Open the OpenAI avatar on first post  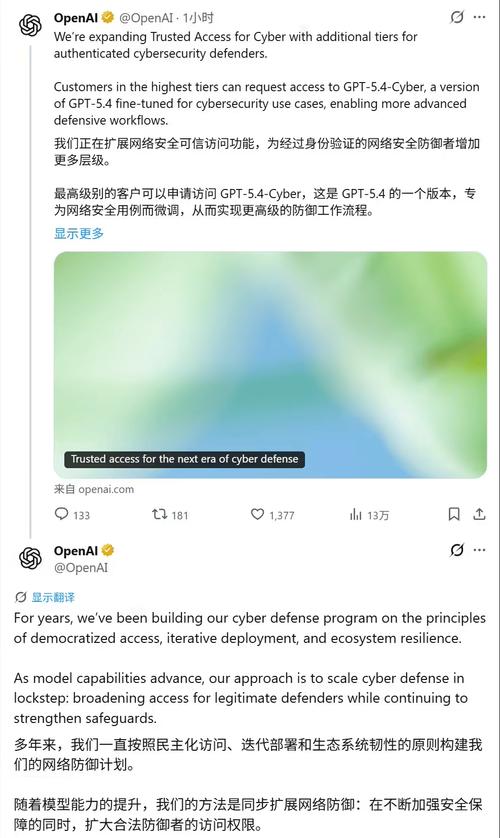pyautogui.click(x=30, y=25)
